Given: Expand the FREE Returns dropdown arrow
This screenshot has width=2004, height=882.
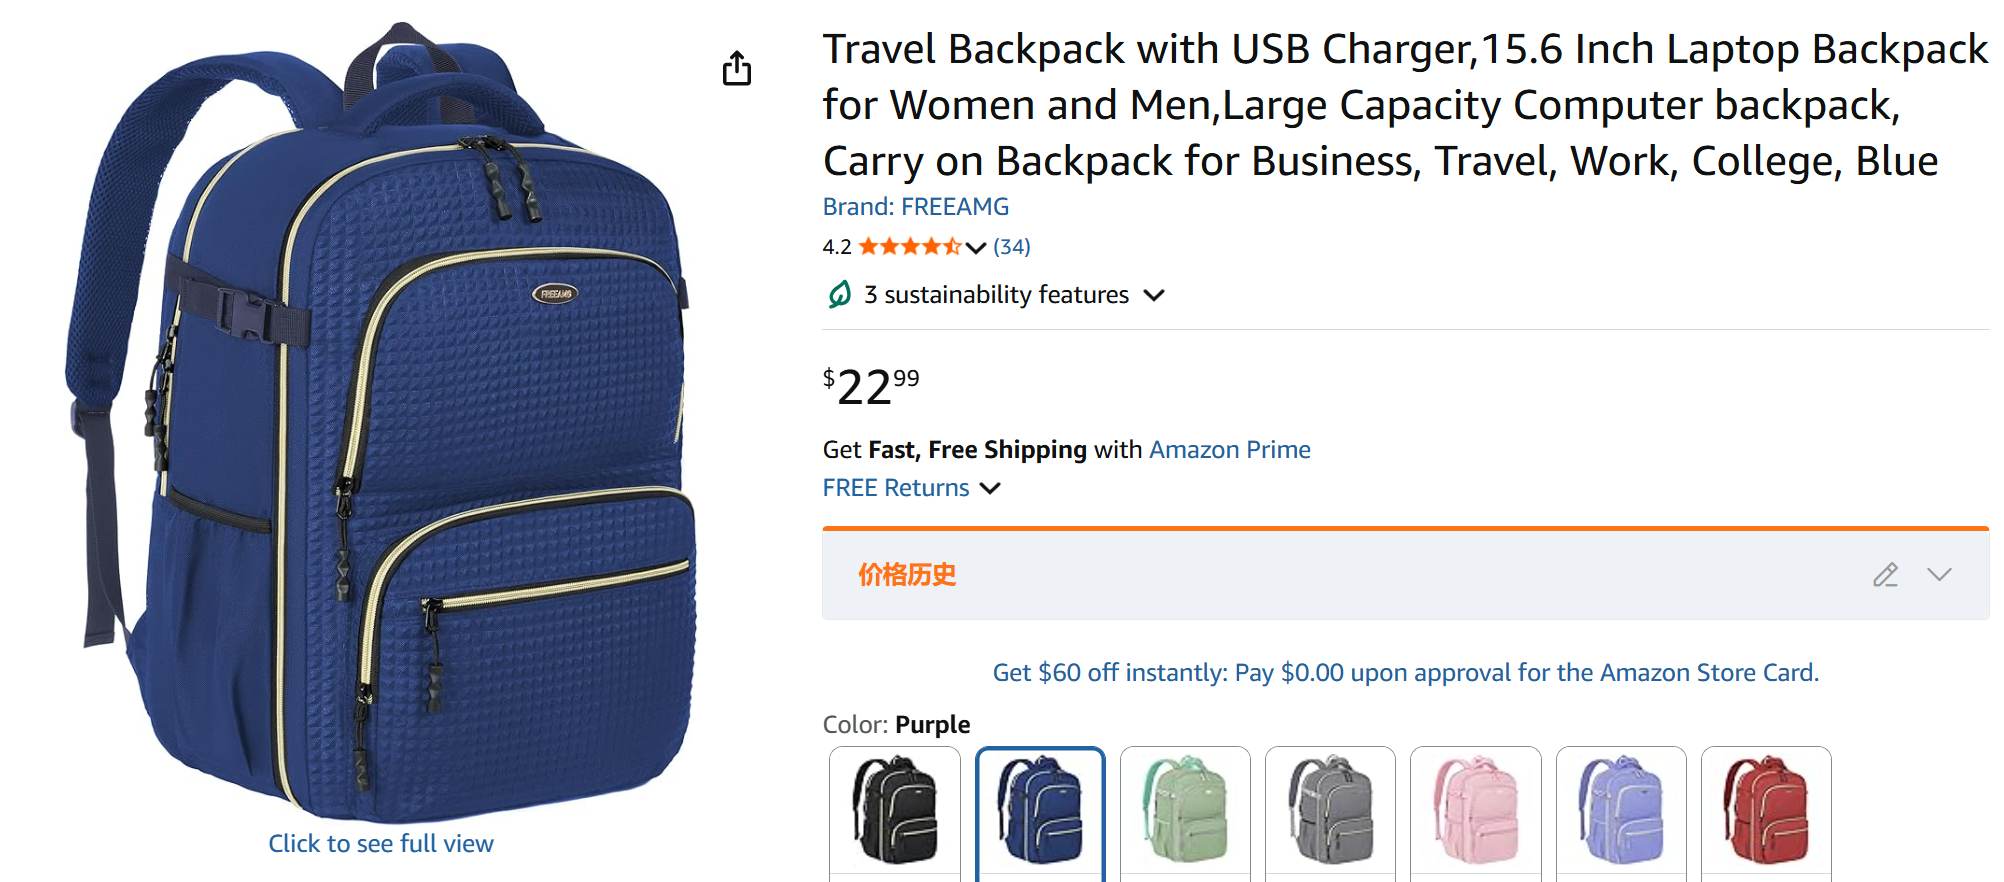Looking at the screenshot, I should [x=990, y=488].
